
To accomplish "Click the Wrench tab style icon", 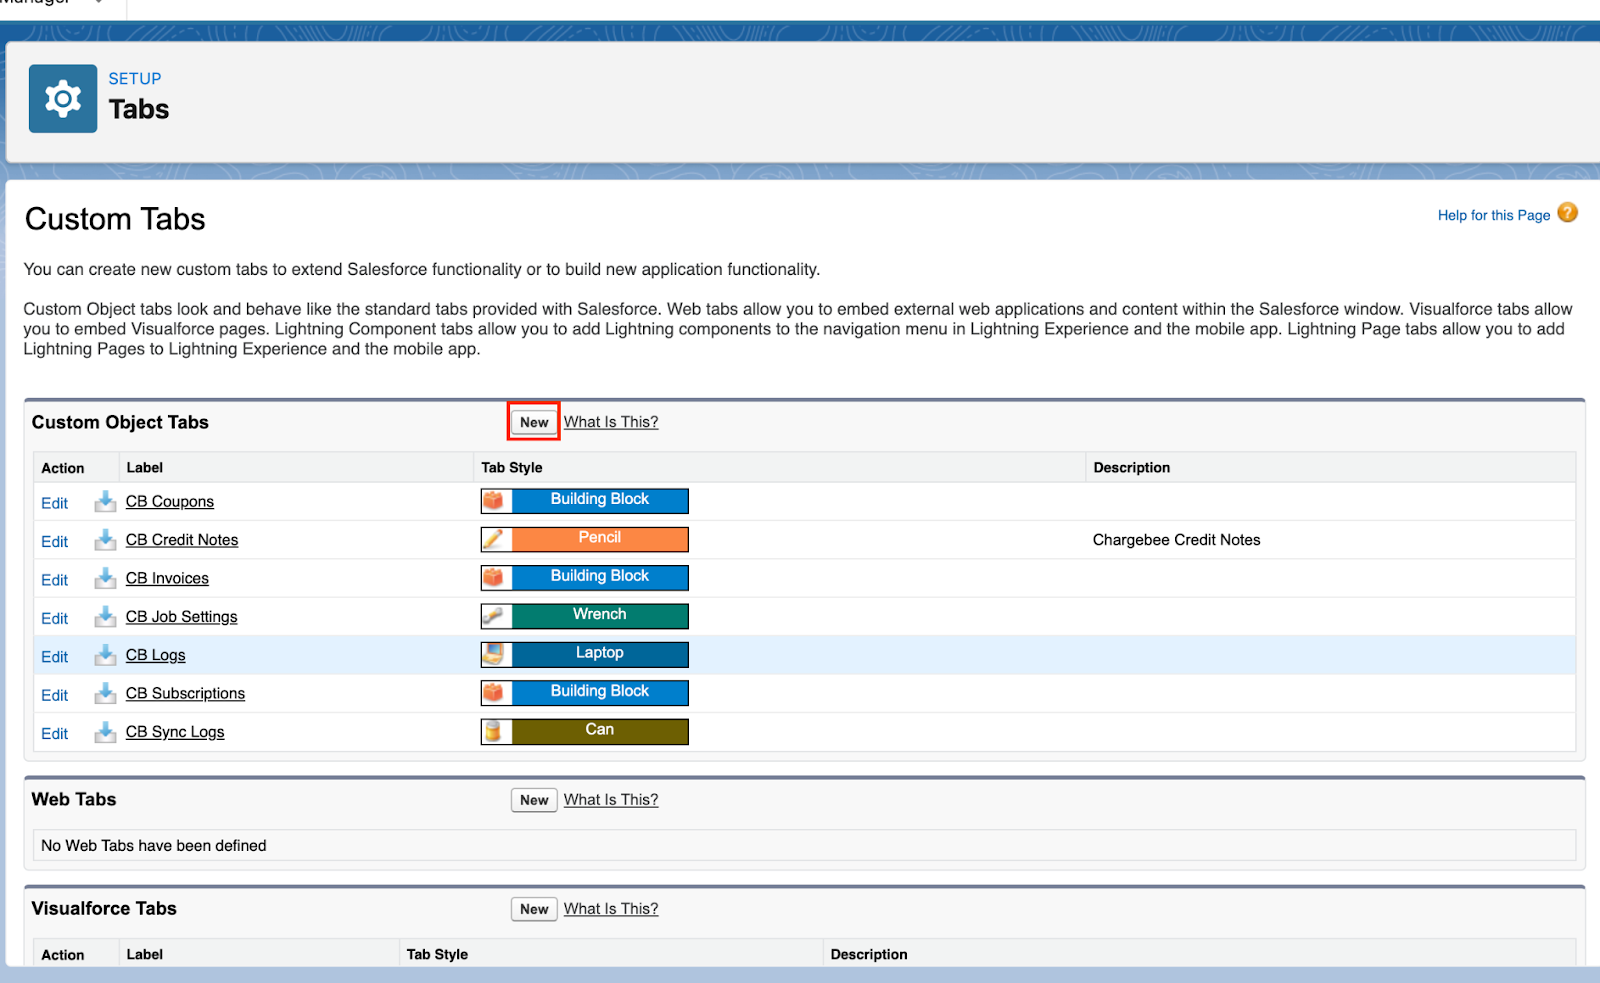I will pos(495,616).
